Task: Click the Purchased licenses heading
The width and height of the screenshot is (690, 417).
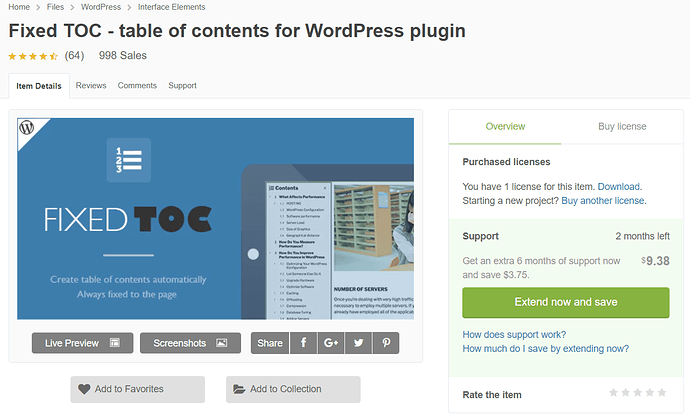Action: [506, 162]
